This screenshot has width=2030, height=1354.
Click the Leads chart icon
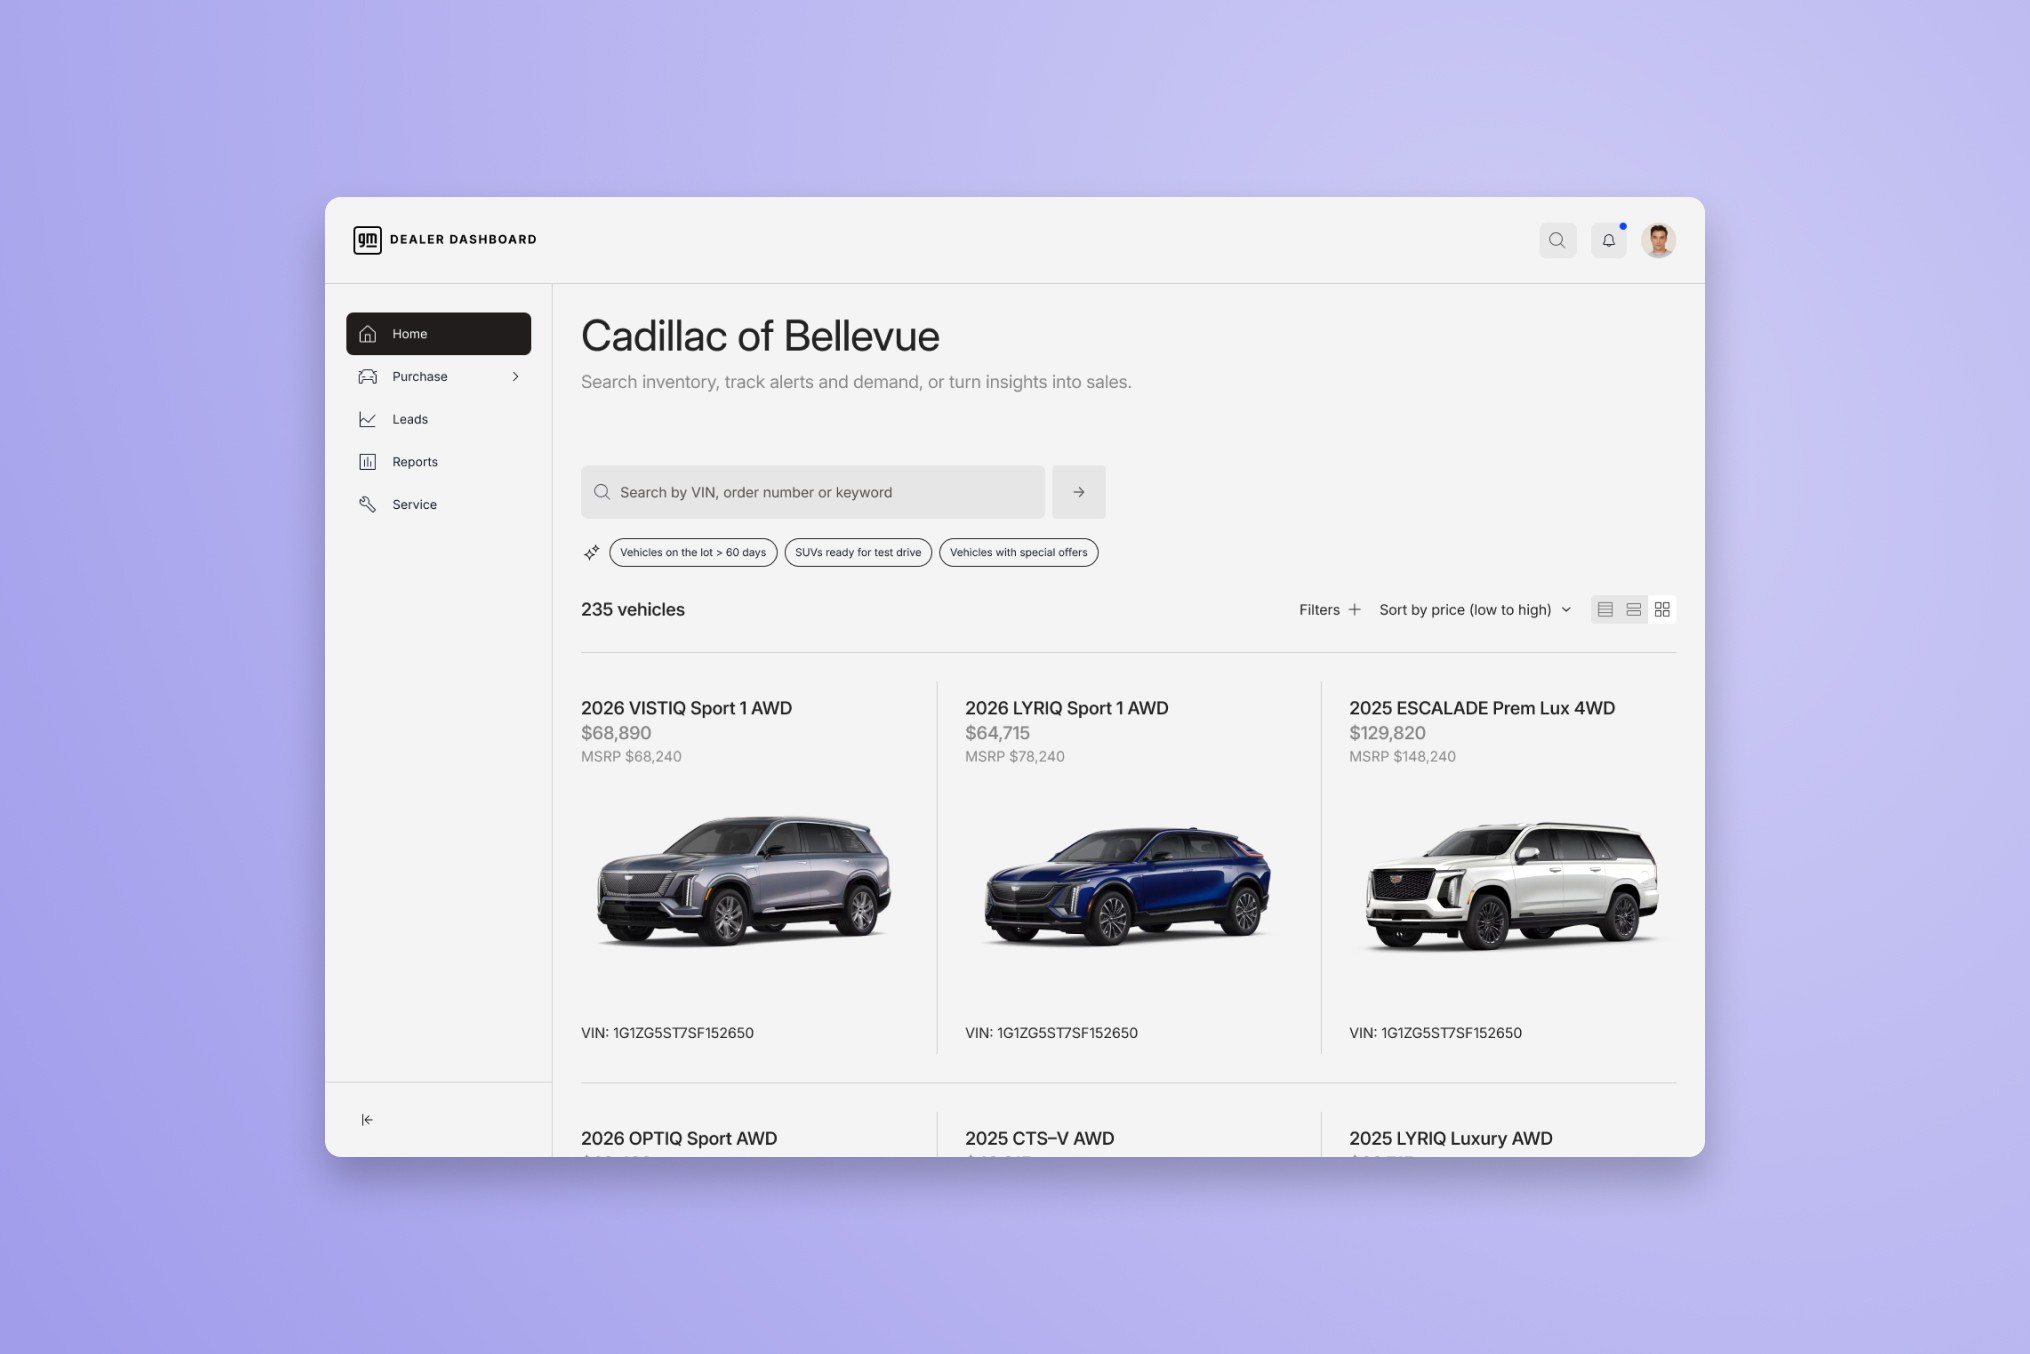coord(368,419)
